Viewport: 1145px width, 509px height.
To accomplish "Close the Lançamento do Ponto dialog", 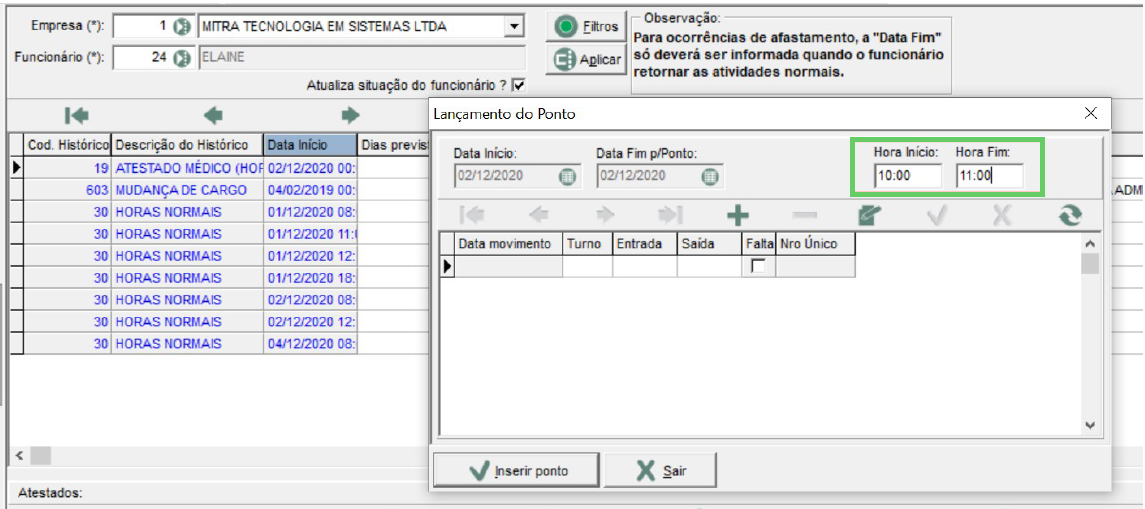I will [1091, 113].
